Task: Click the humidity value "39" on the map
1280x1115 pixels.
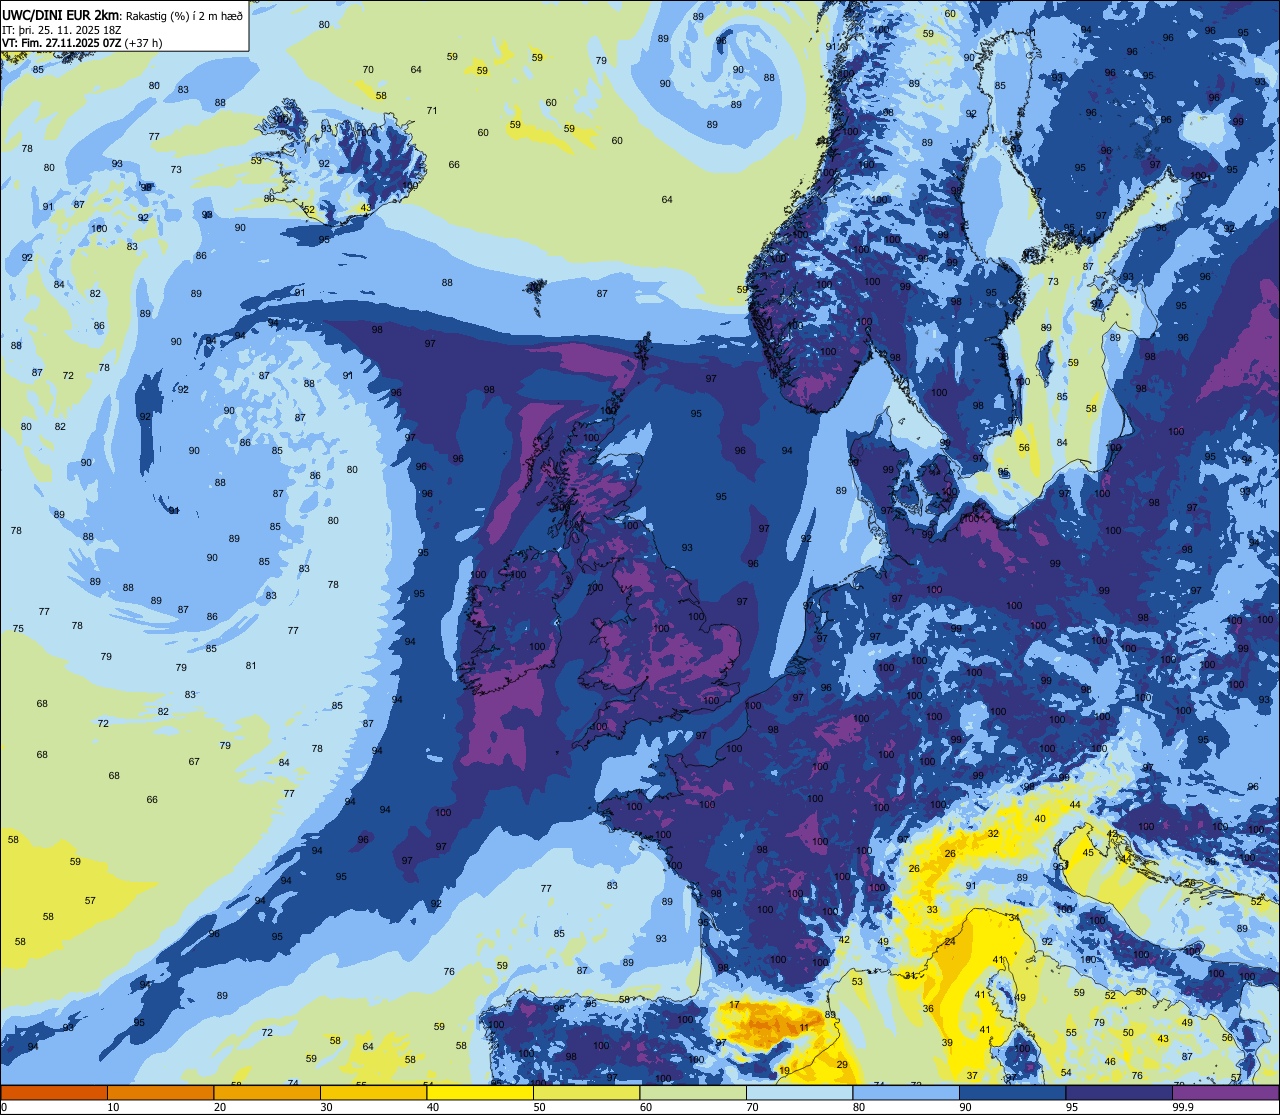Action: (947, 1042)
